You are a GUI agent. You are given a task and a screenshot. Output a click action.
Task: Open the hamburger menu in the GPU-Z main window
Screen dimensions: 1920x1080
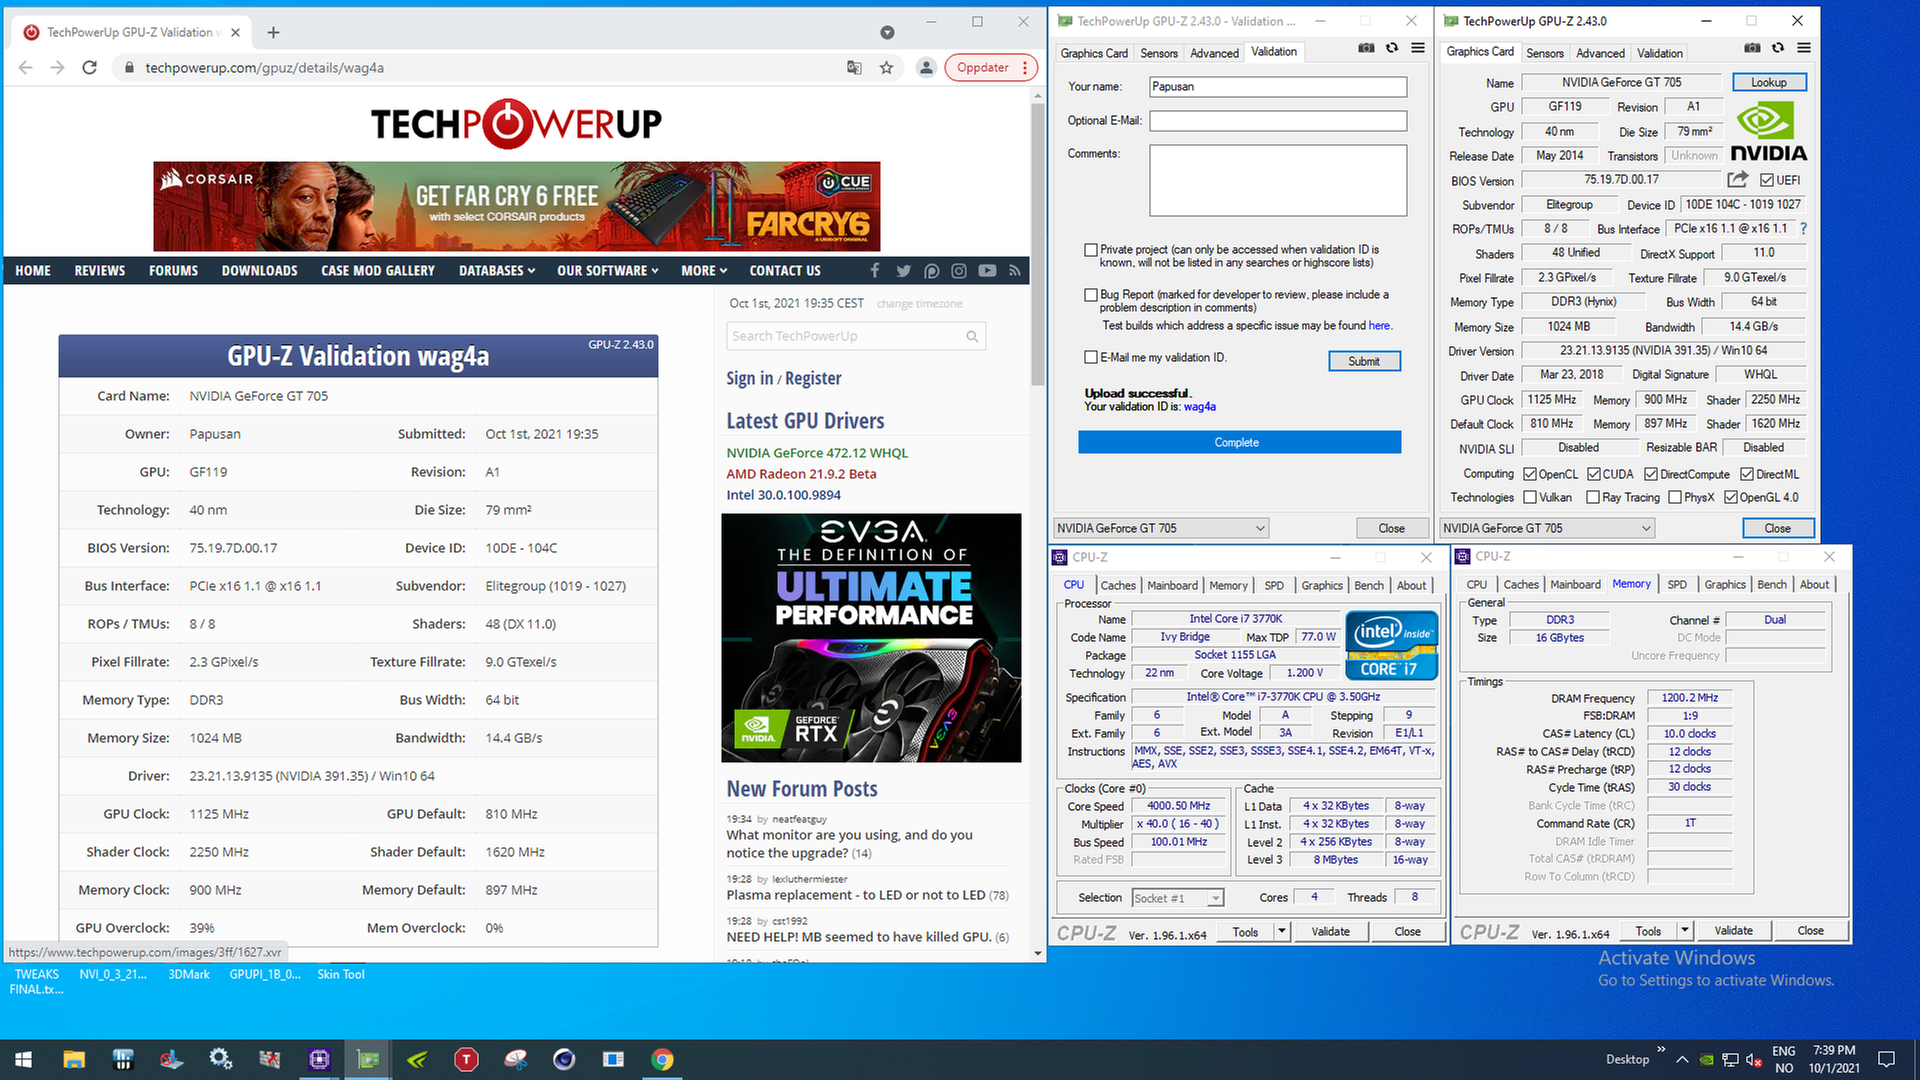click(x=1804, y=48)
